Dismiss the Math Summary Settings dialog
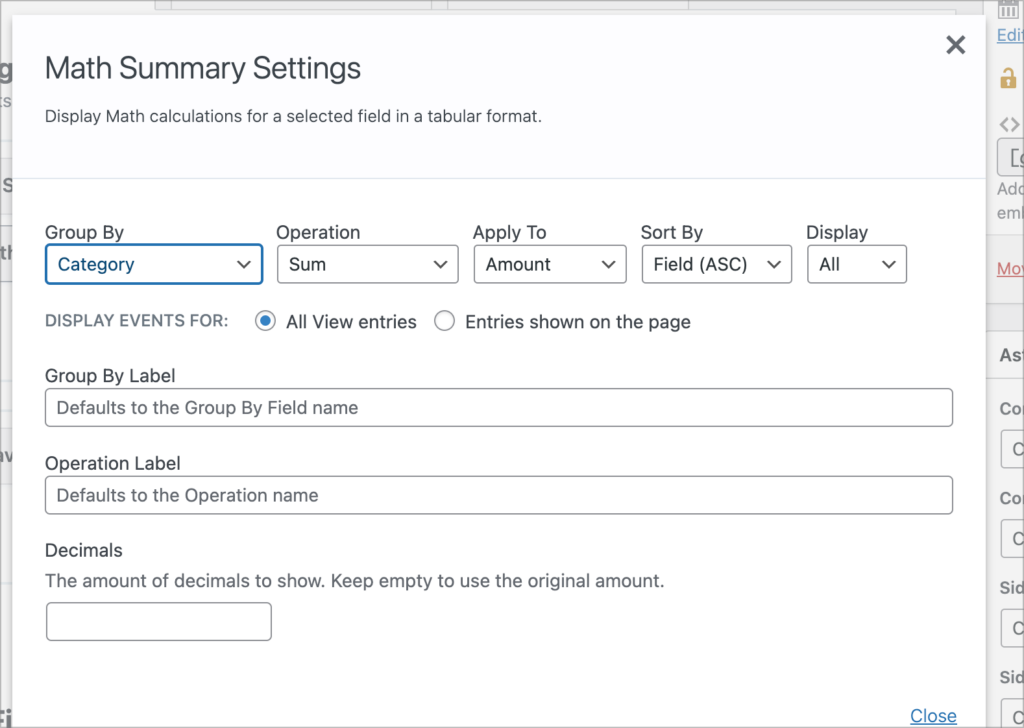 955,45
